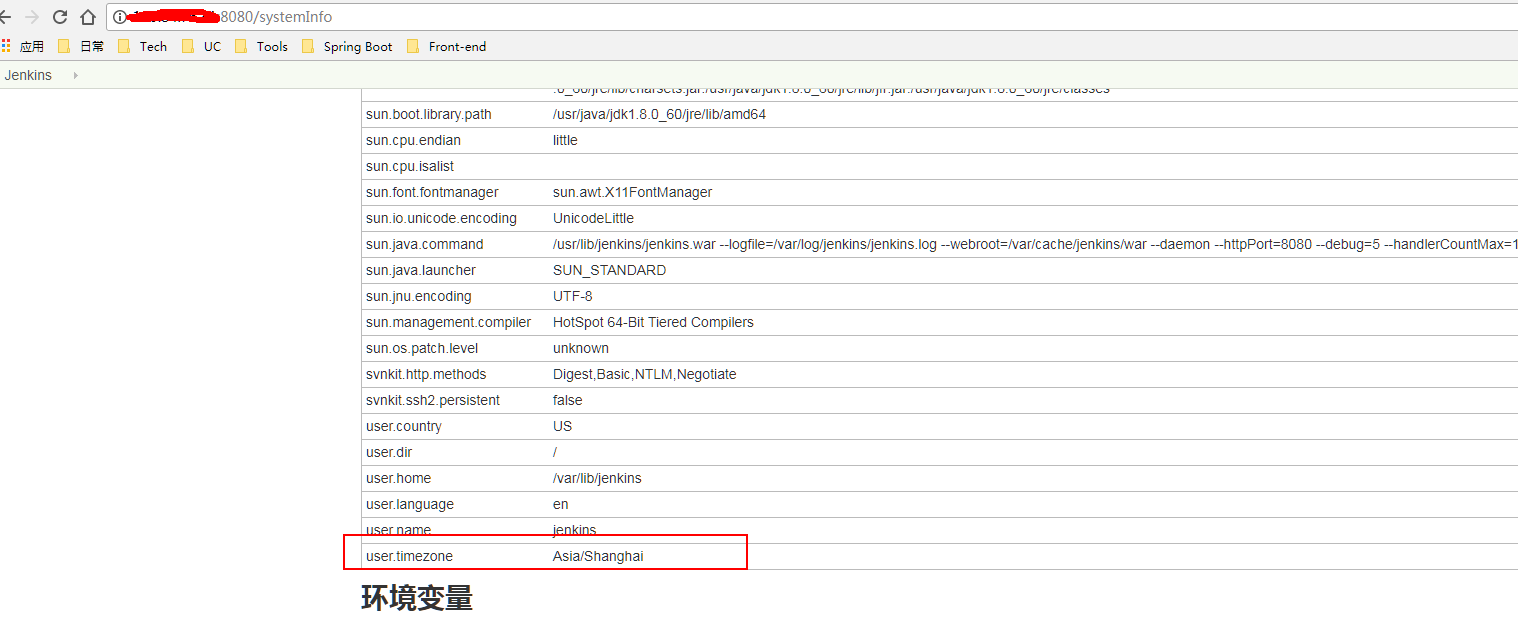Image resolution: width=1518 pixels, height=621 pixels.
Task: Open the Front-end bookmark folder
Action: click(446, 46)
